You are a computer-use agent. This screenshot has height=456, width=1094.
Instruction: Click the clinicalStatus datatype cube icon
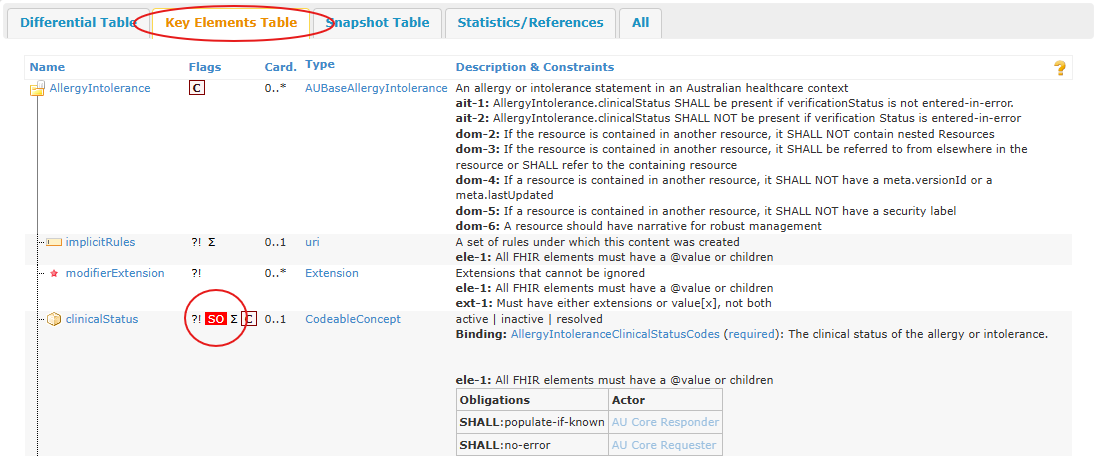coord(54,320)
